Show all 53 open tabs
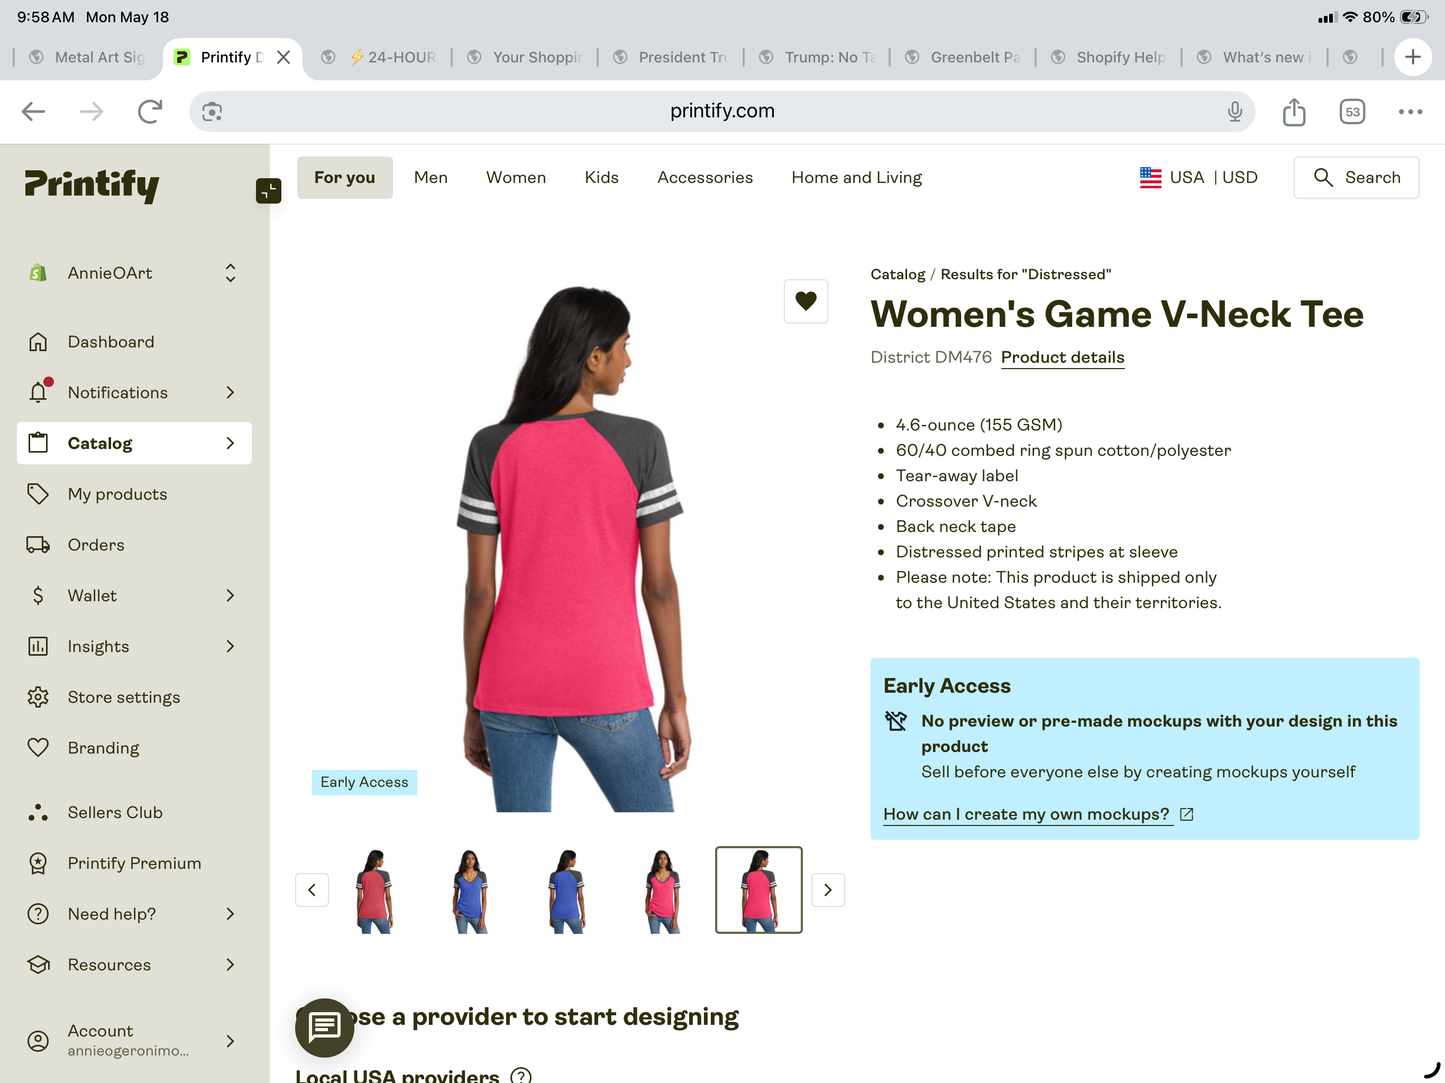 coord(1352,112)
